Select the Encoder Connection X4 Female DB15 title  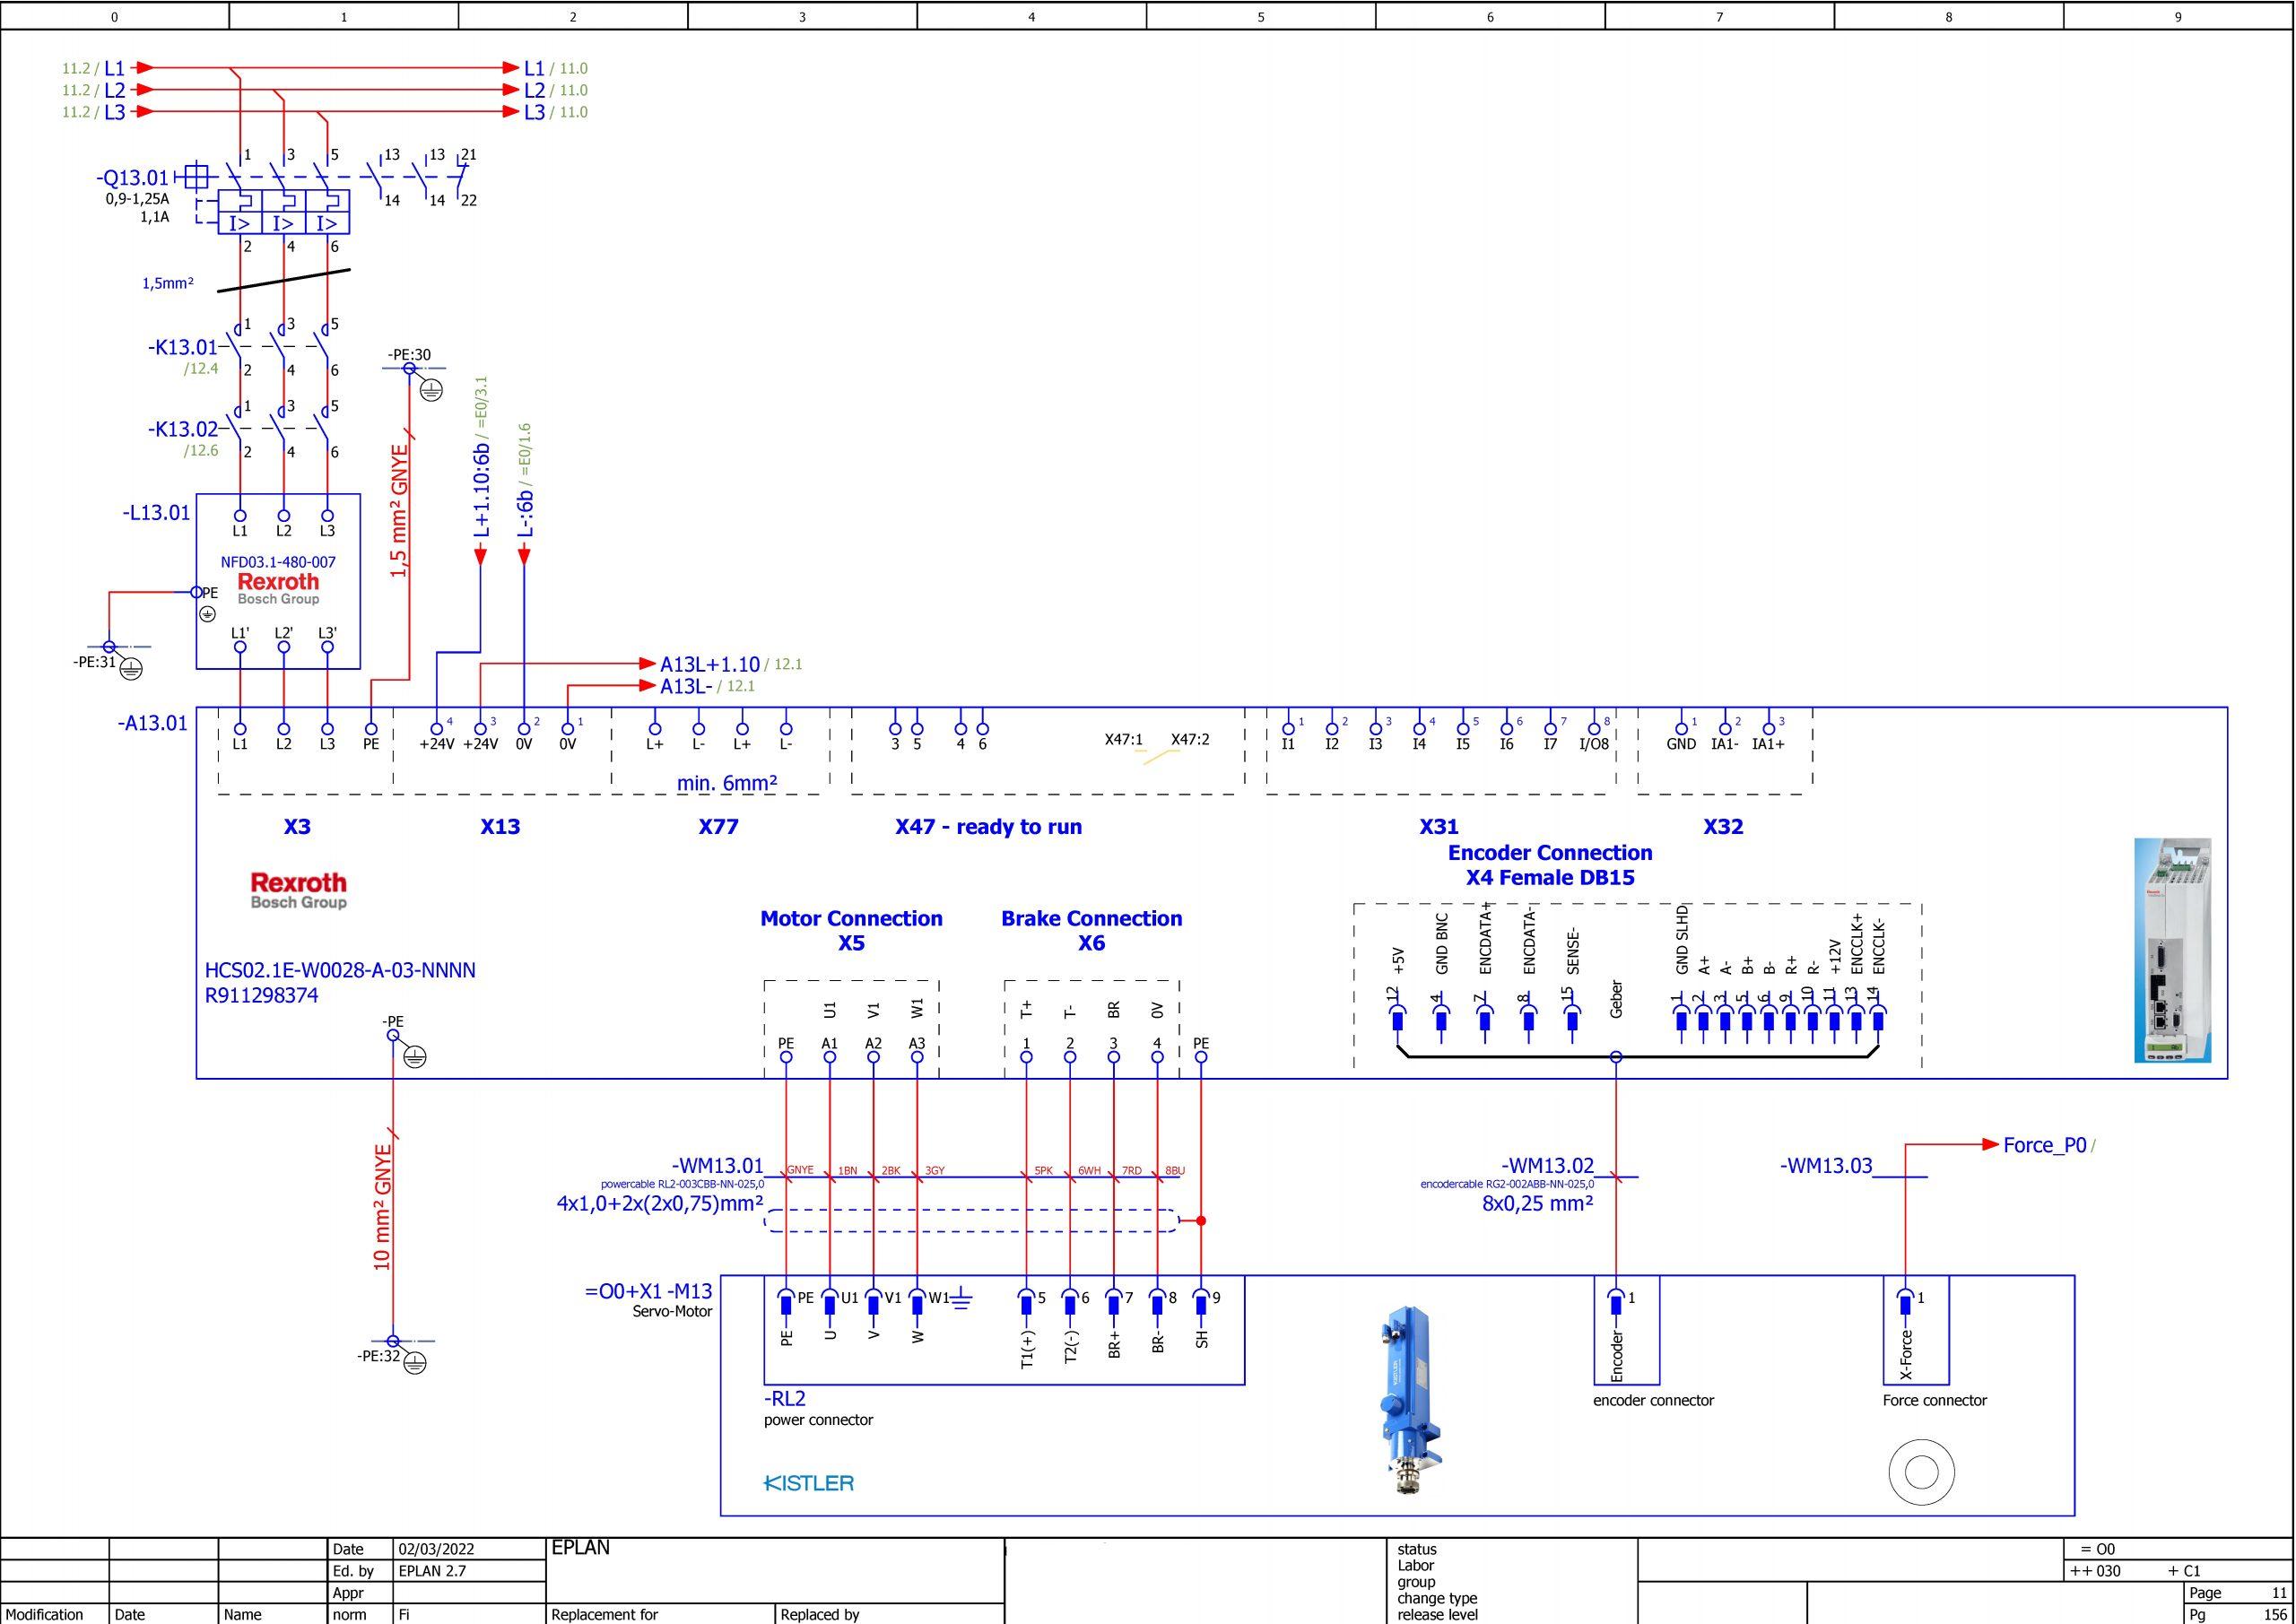click(x=1550, y=866)
